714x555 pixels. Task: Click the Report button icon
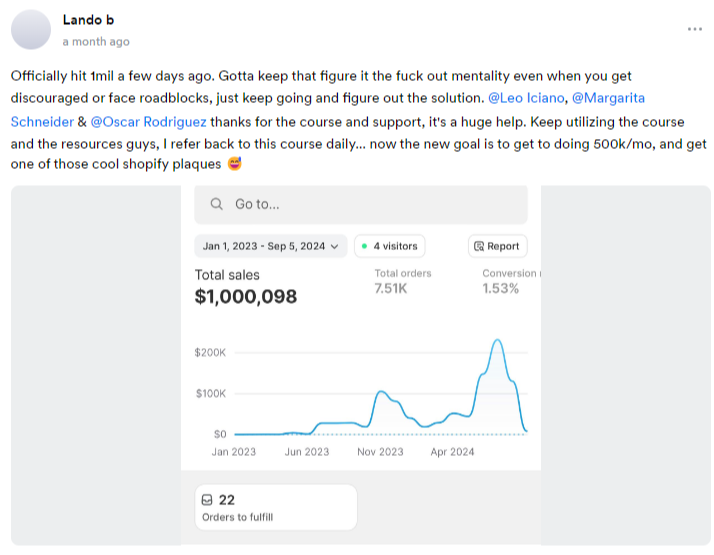(480, 246)
